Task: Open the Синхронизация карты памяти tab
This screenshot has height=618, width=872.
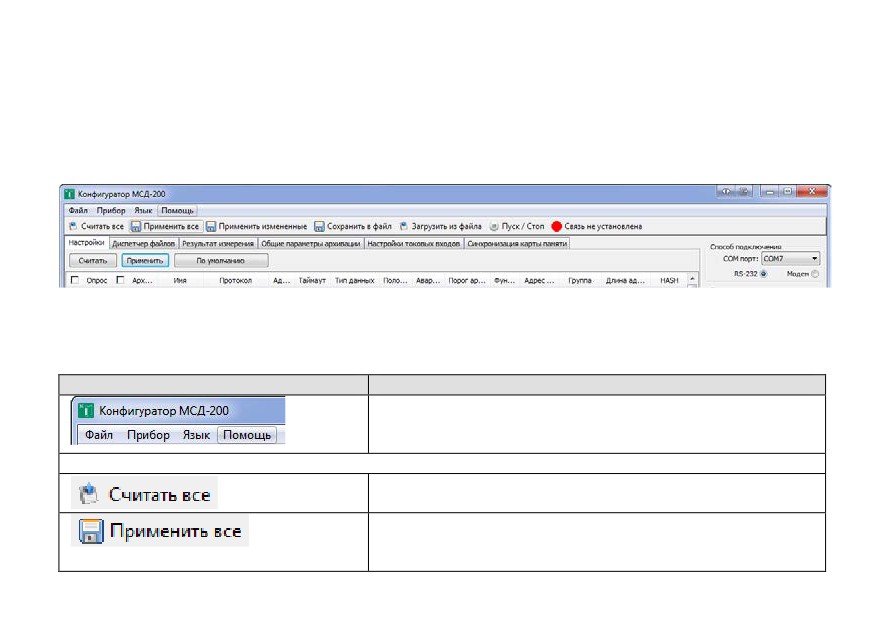Action: click(517, 244)
